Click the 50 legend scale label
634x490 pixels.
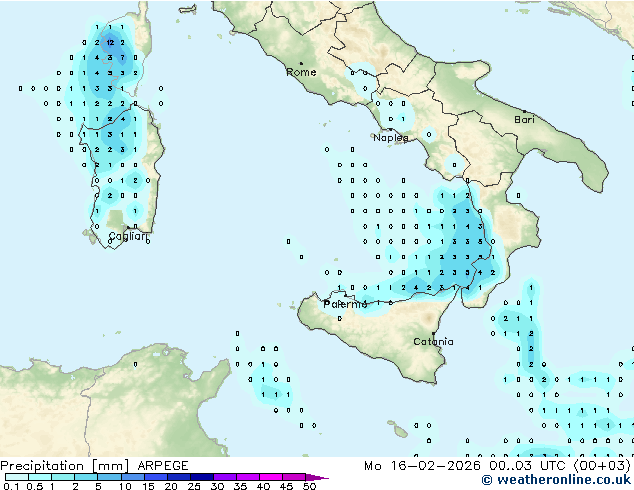pos(309,486)
